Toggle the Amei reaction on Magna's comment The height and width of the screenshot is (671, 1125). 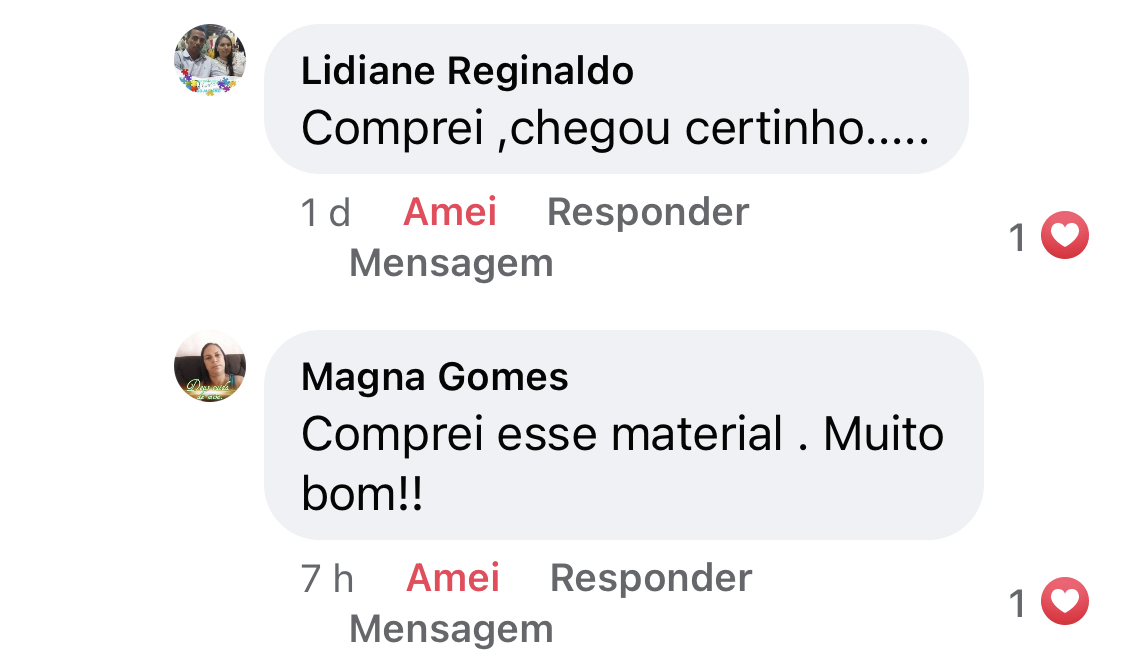tap(453, 578)
